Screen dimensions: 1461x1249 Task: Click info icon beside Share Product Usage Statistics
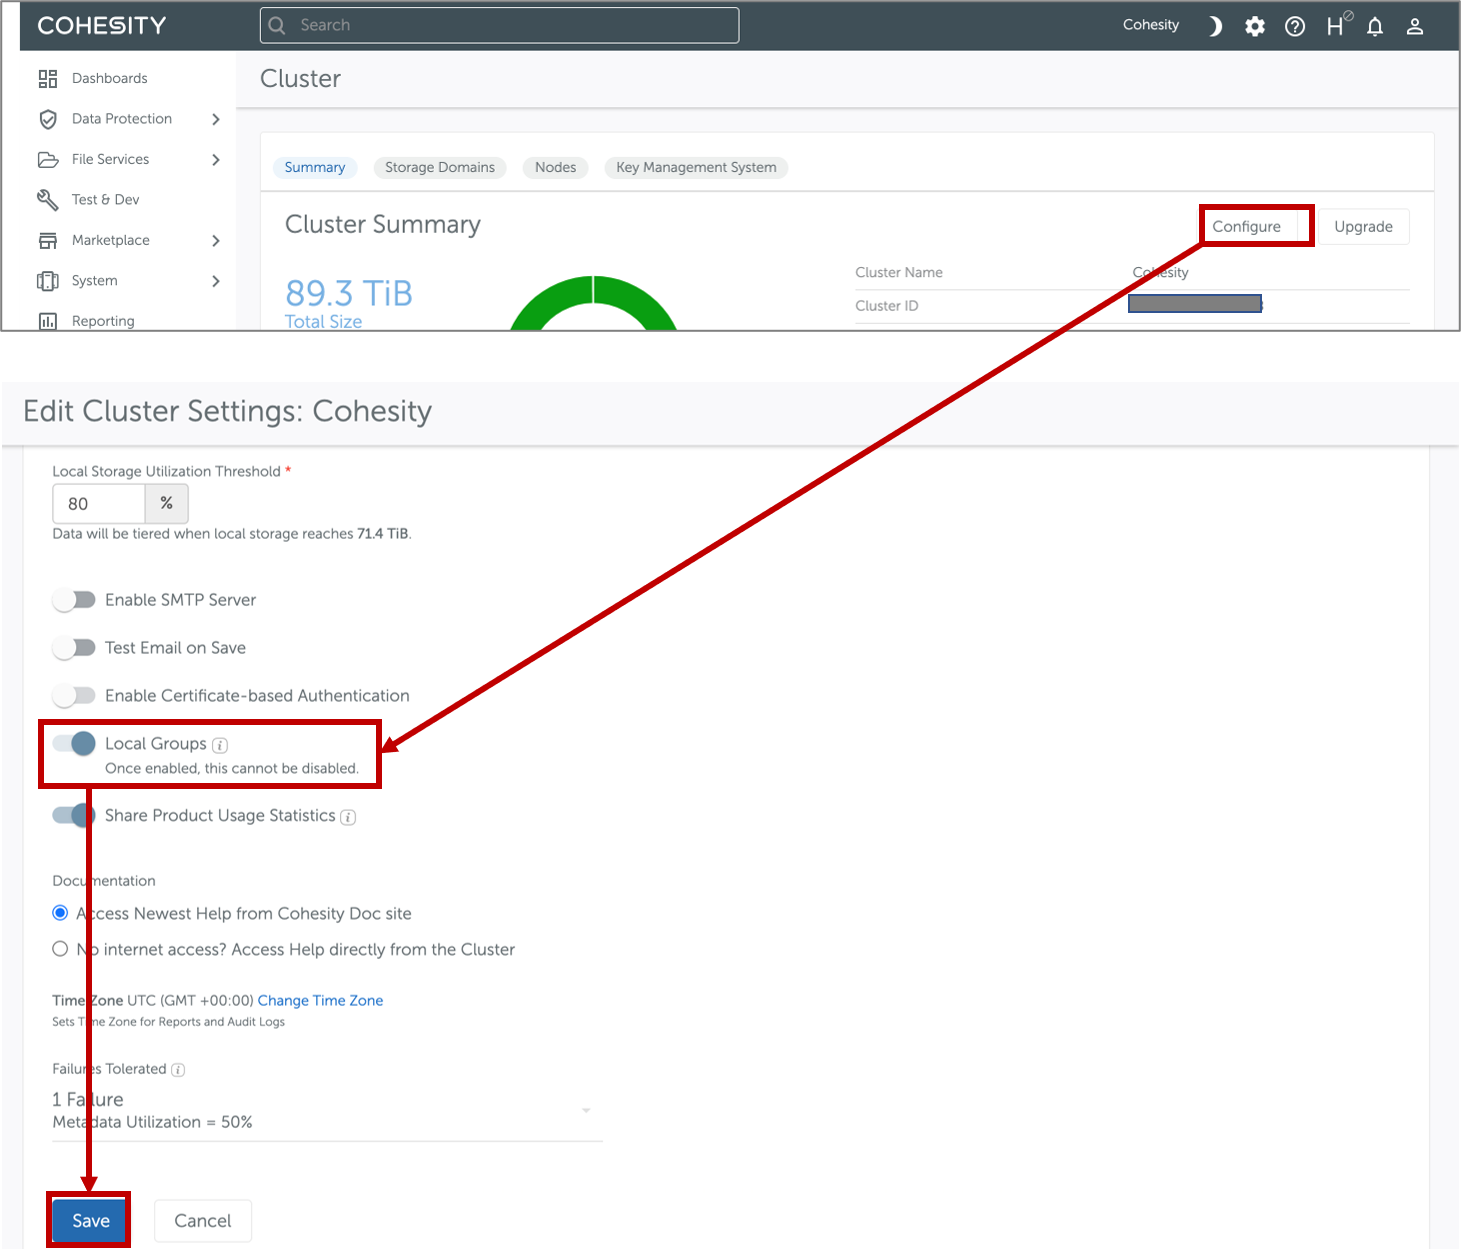[x=348, y=817]
